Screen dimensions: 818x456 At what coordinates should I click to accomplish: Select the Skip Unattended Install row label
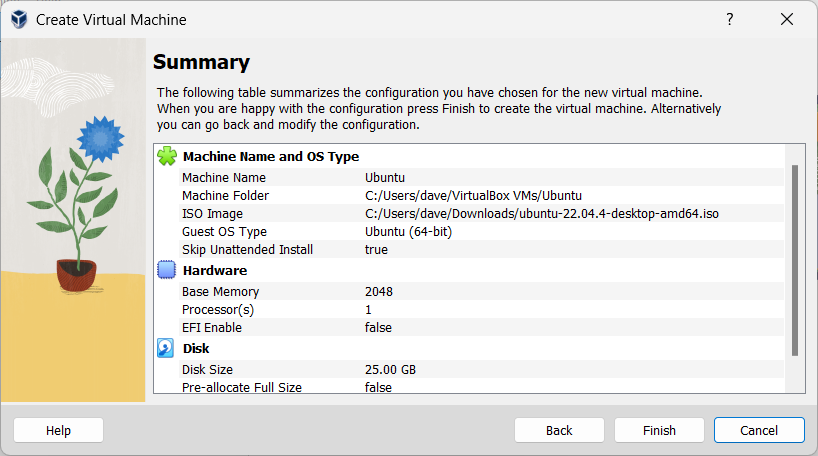click(x=247, y=249)
